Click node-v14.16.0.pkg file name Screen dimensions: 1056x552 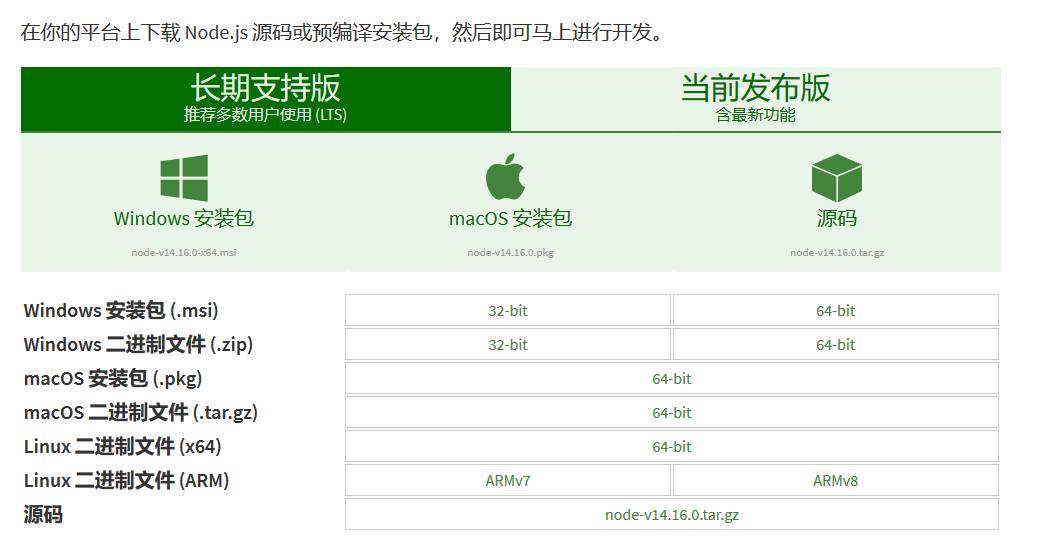click(510, 252)
